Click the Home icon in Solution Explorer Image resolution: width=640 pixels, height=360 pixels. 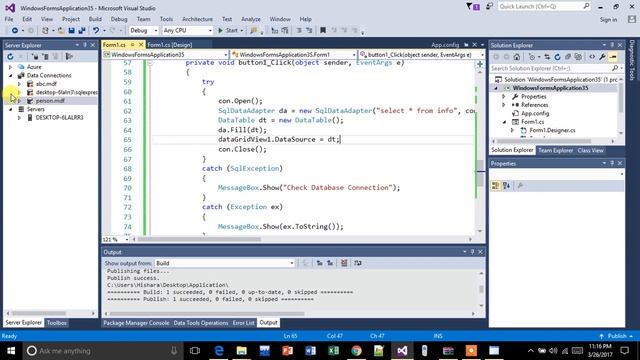tap(517, 57)
